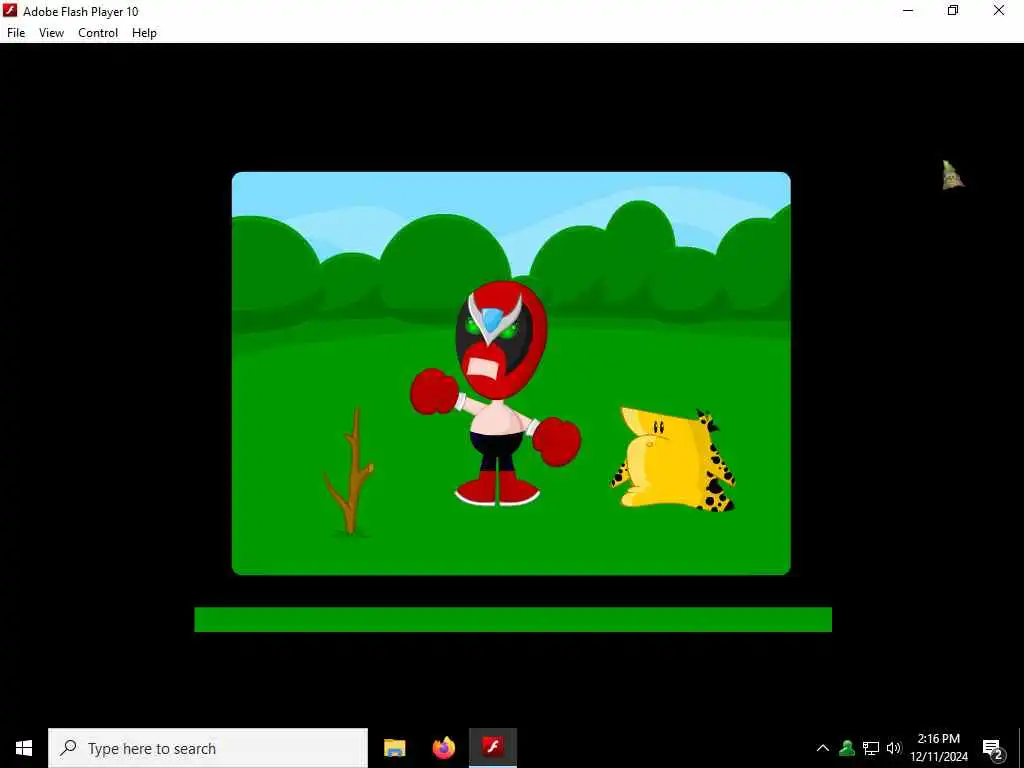Restore down the Flash Player window
This screenshot has width=1024, height=768.
coord(953,10)
